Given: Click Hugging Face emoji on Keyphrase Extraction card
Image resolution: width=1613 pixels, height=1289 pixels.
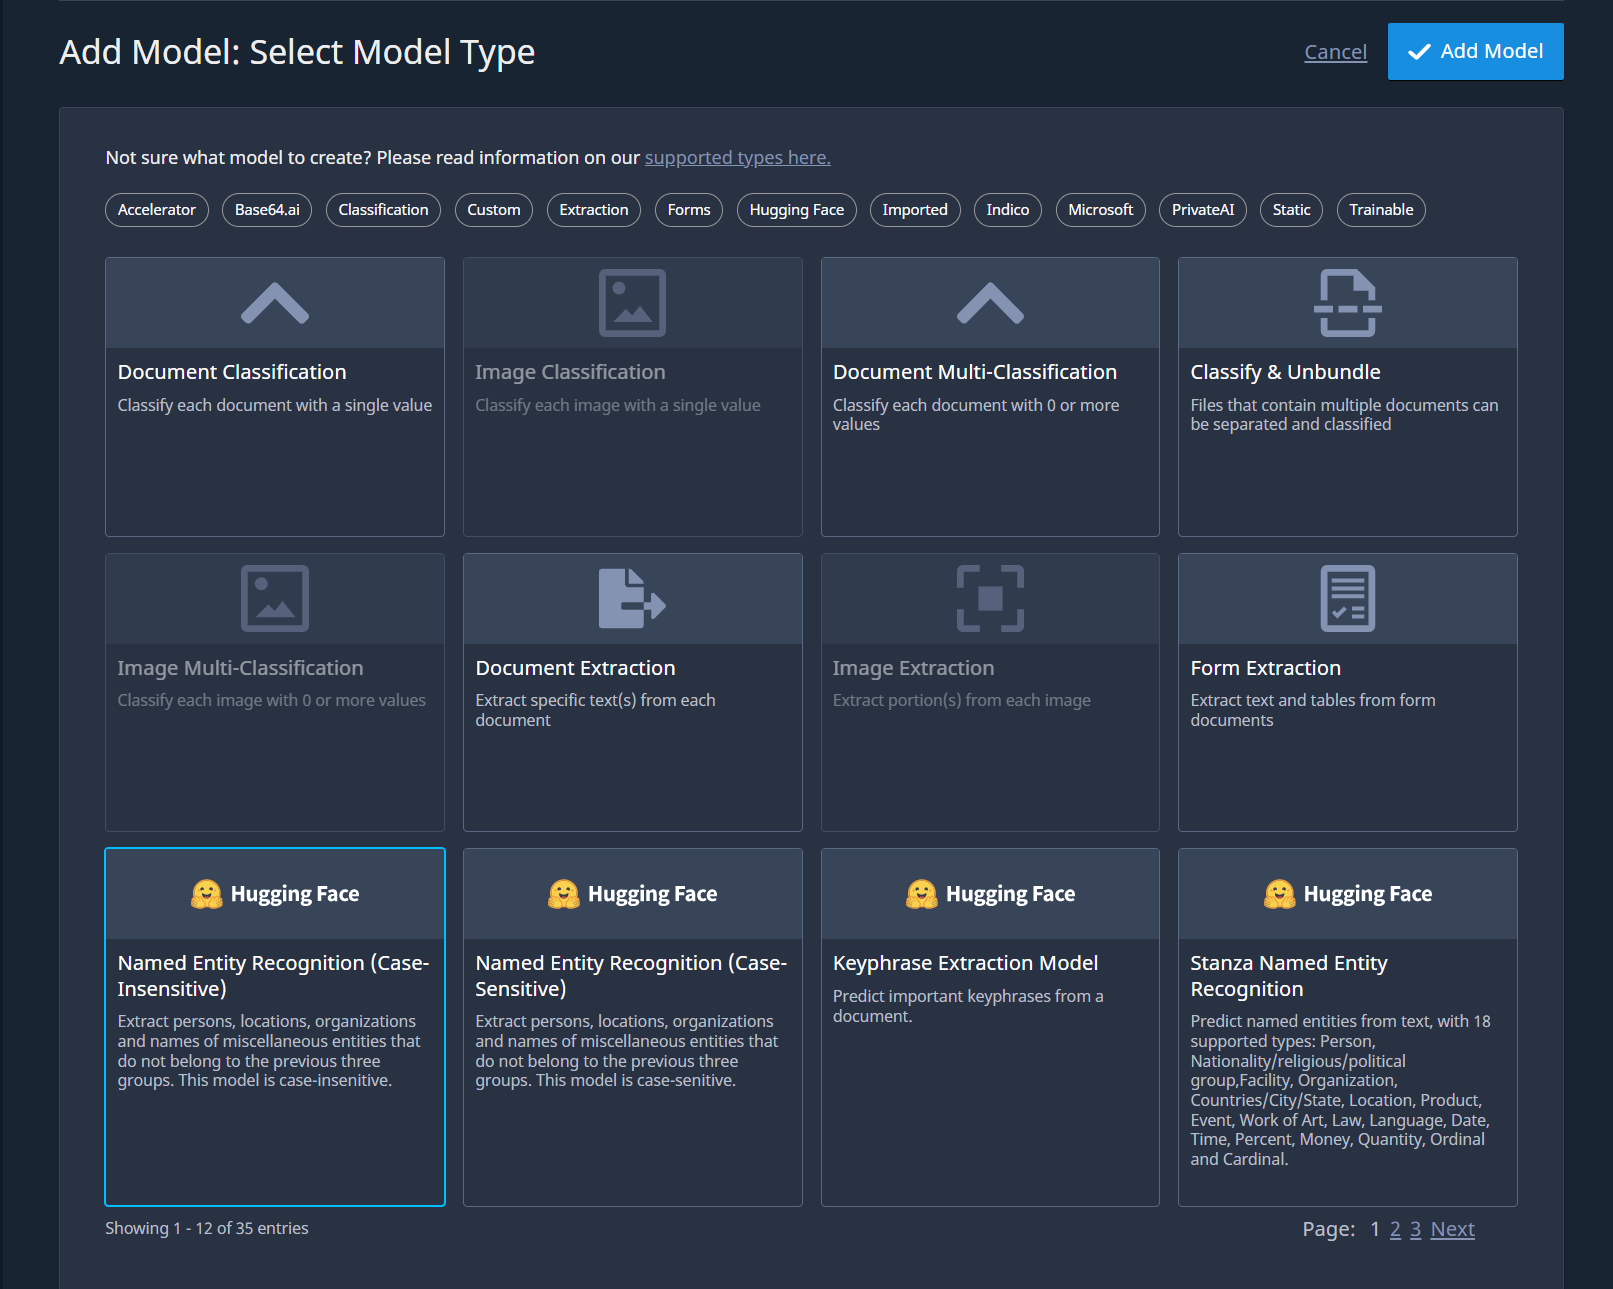Looking at the screenshot, I should pyautogui.click(x=922, y=894).
